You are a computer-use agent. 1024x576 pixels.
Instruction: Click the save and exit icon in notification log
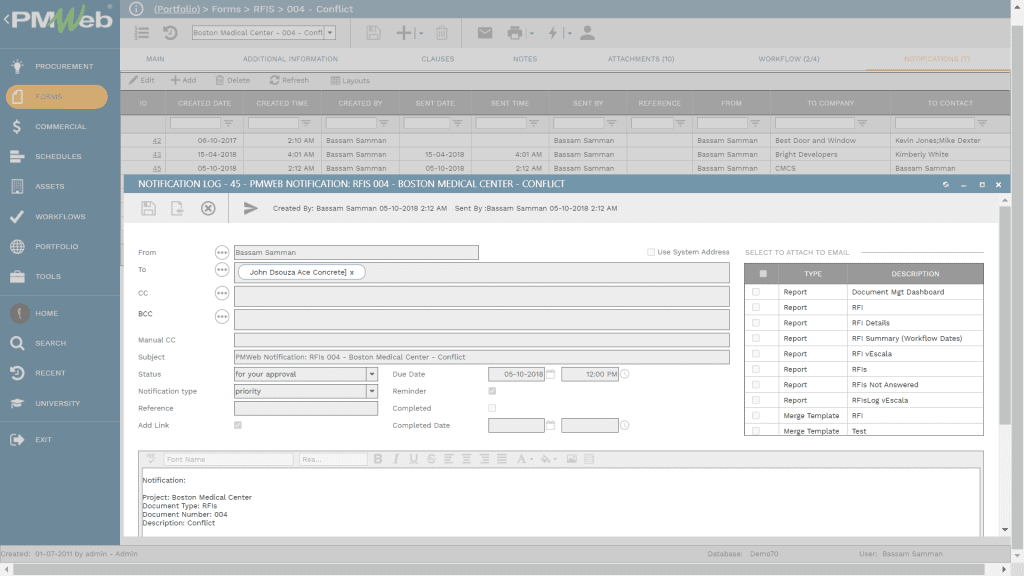point(177,208)
